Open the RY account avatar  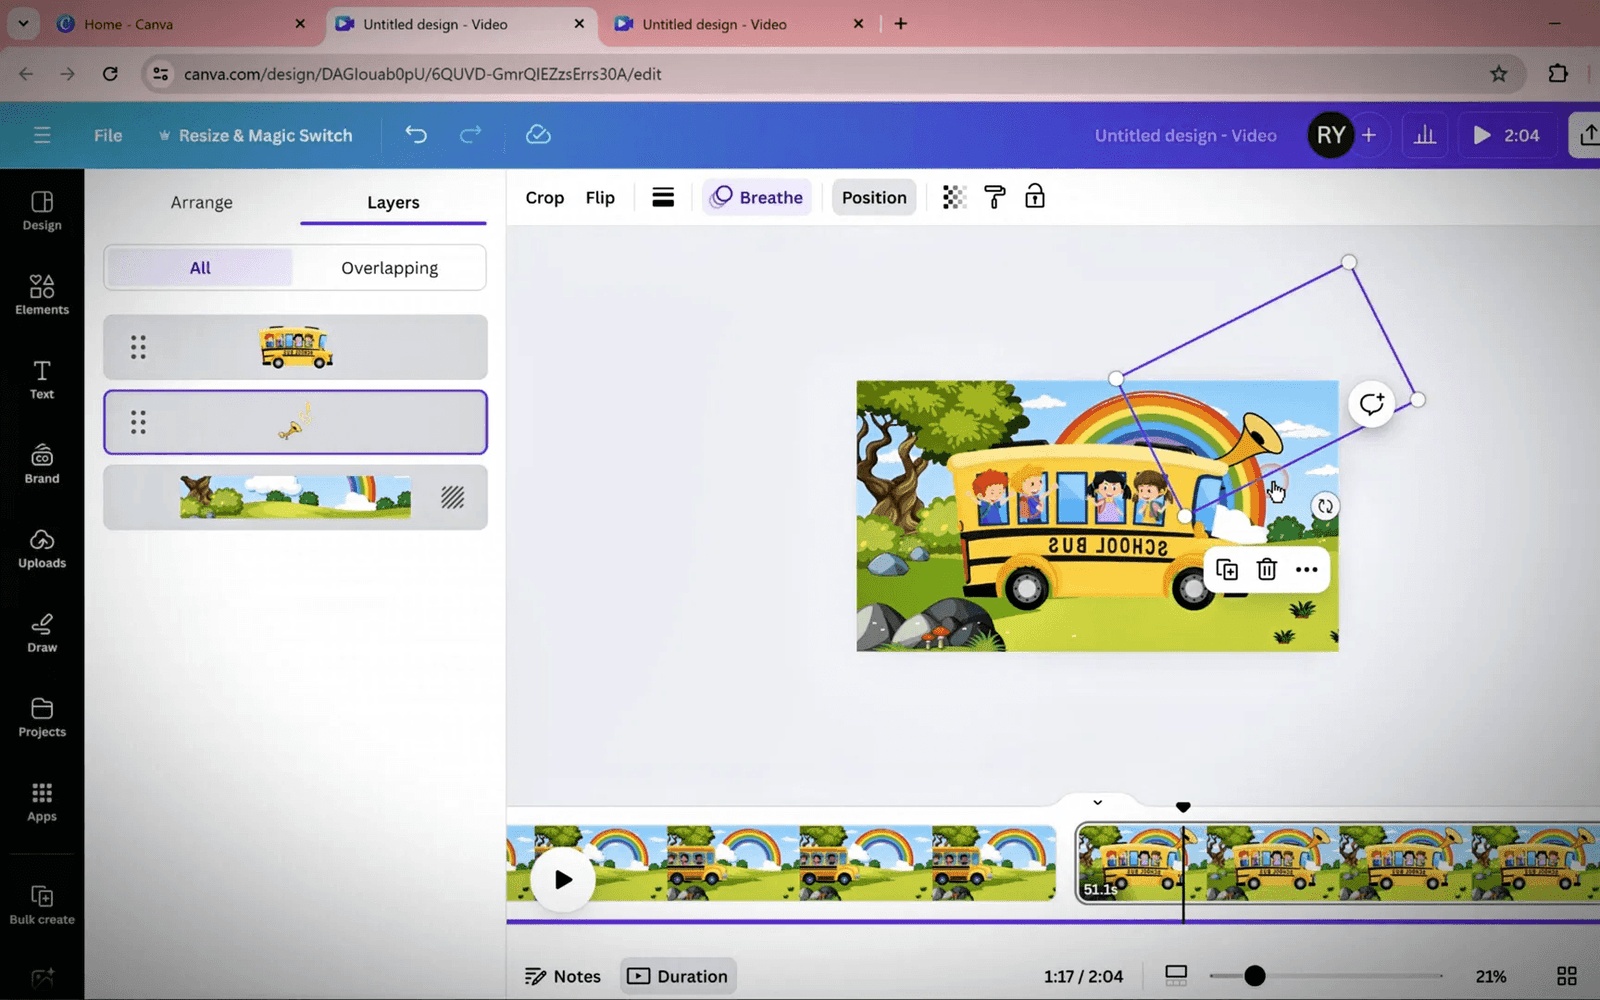1331,135
